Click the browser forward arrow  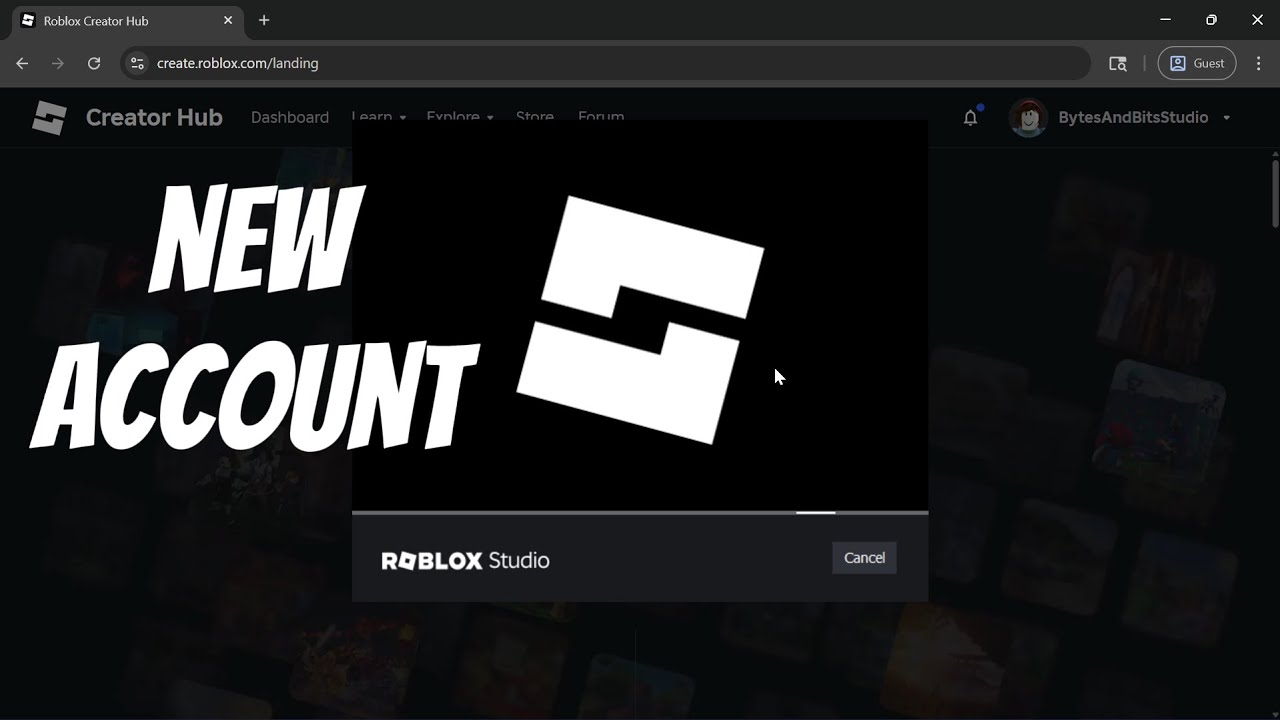(x=58, y=63)
